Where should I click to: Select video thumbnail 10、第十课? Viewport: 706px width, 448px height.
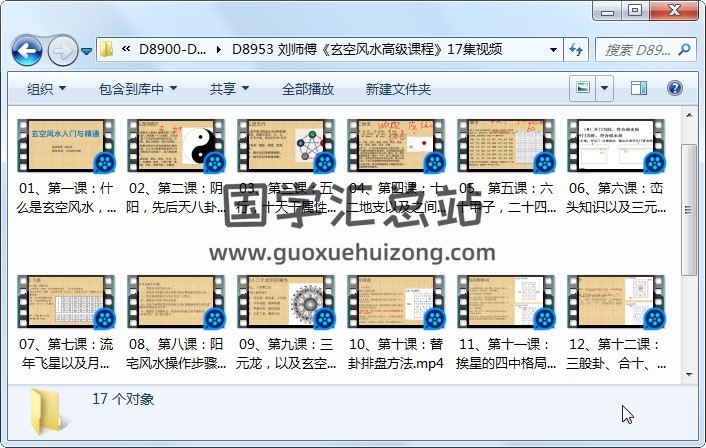point(395,302)
